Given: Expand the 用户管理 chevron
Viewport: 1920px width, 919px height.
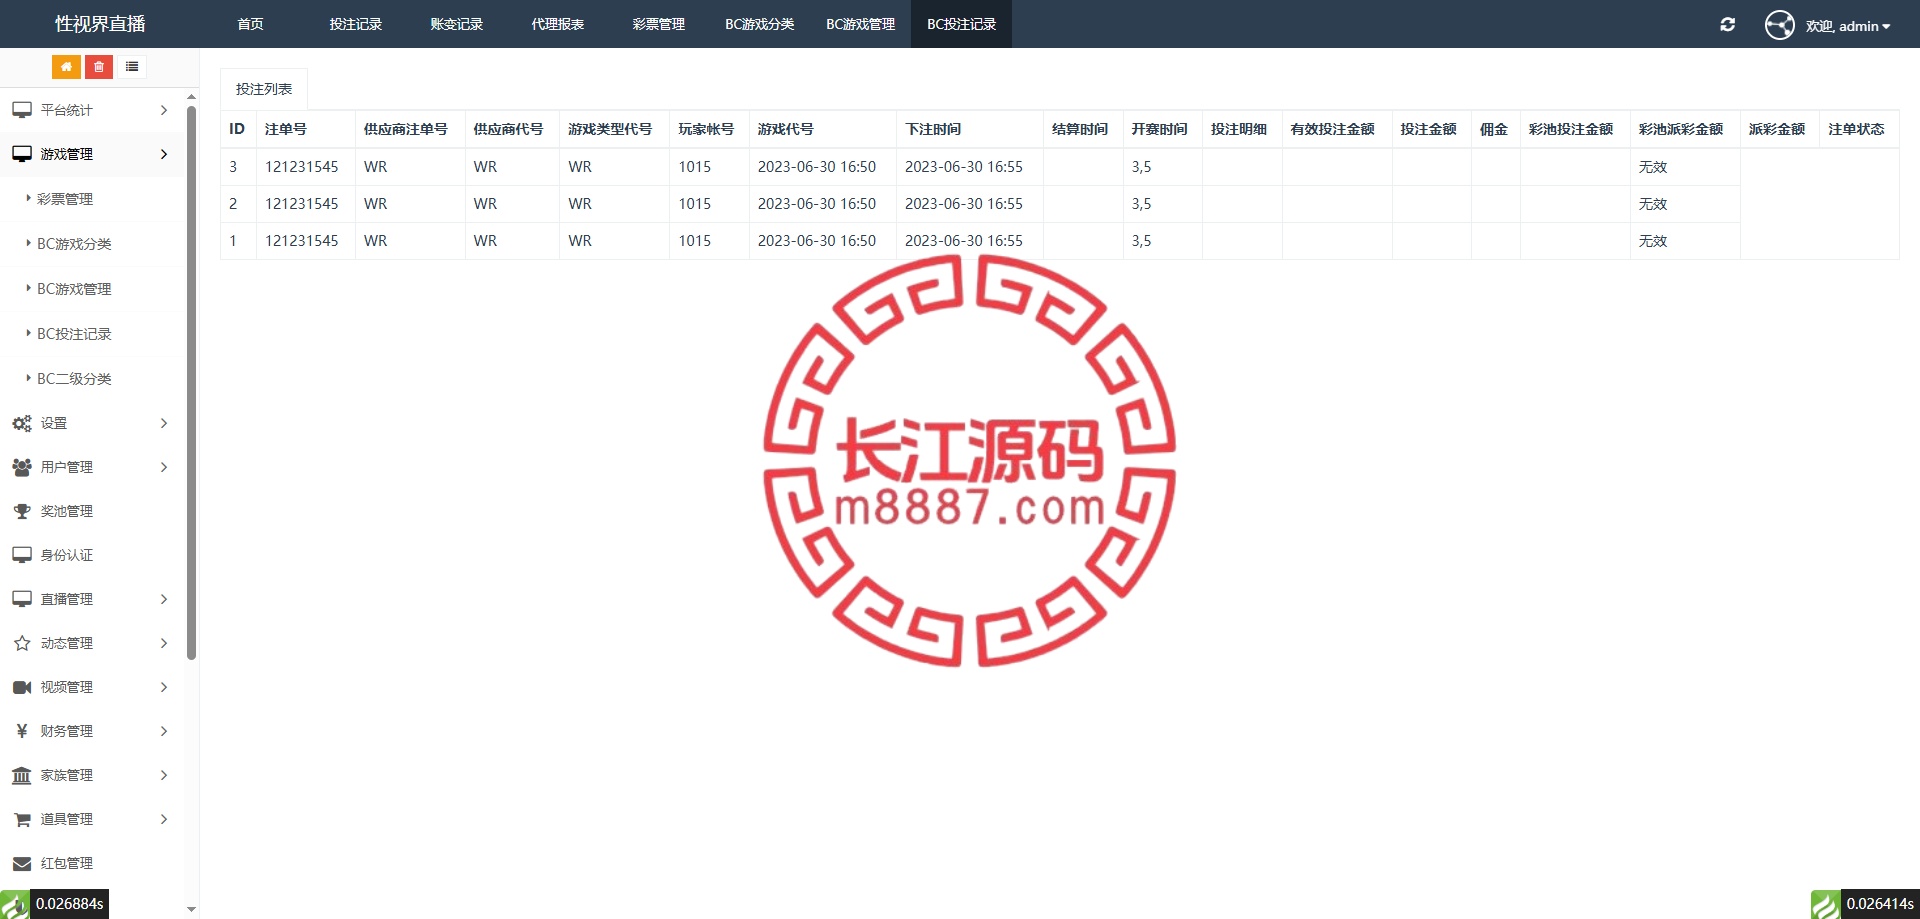Looking at the screenshot, I should coord(164,467).
